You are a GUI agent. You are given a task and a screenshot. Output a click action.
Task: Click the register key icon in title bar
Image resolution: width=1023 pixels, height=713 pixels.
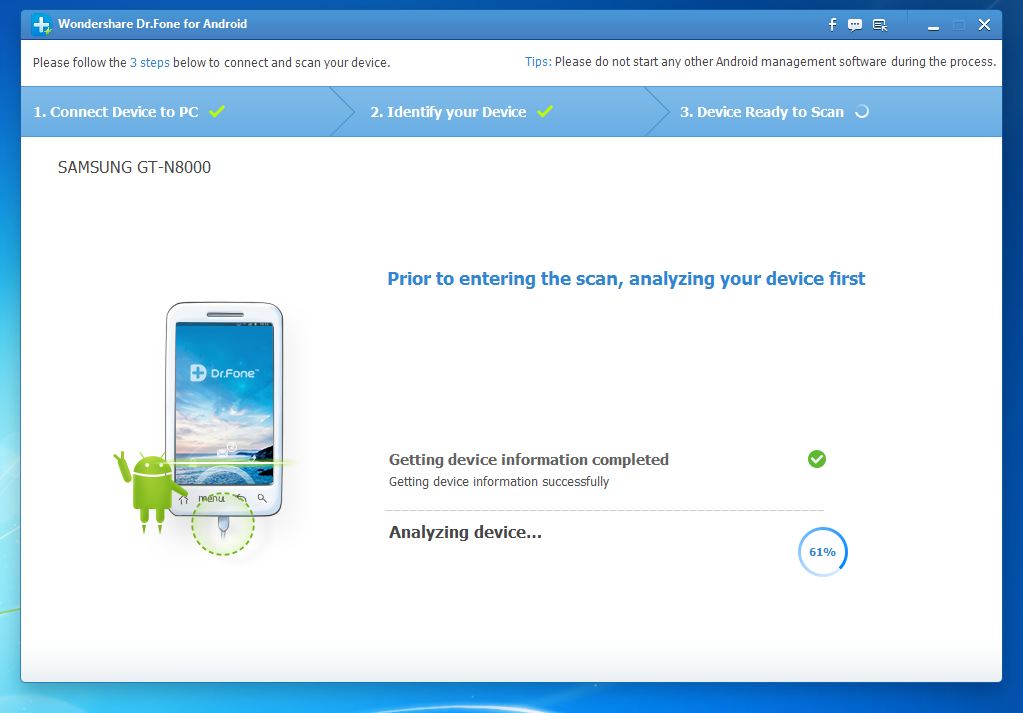(879, 25)
